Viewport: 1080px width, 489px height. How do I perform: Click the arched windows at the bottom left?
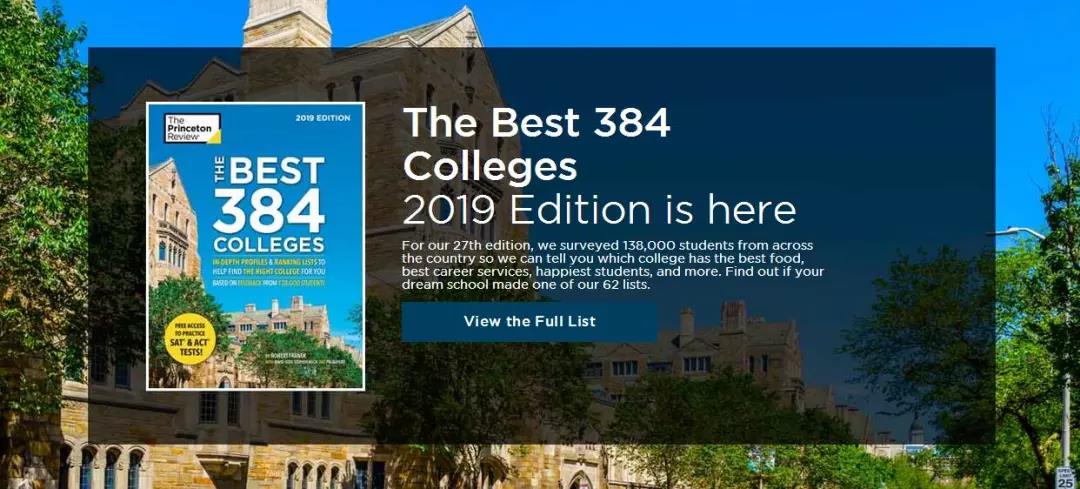coord(102,467)
